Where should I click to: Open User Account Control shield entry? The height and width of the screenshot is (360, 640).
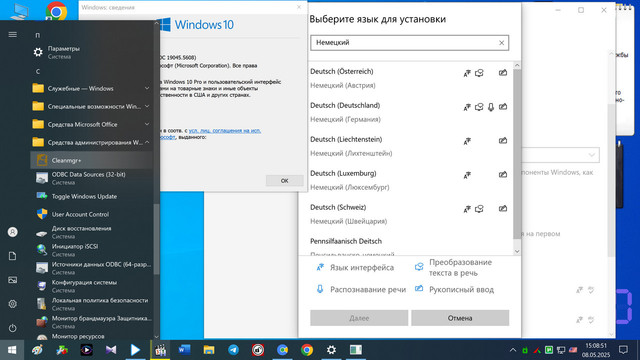92,214
